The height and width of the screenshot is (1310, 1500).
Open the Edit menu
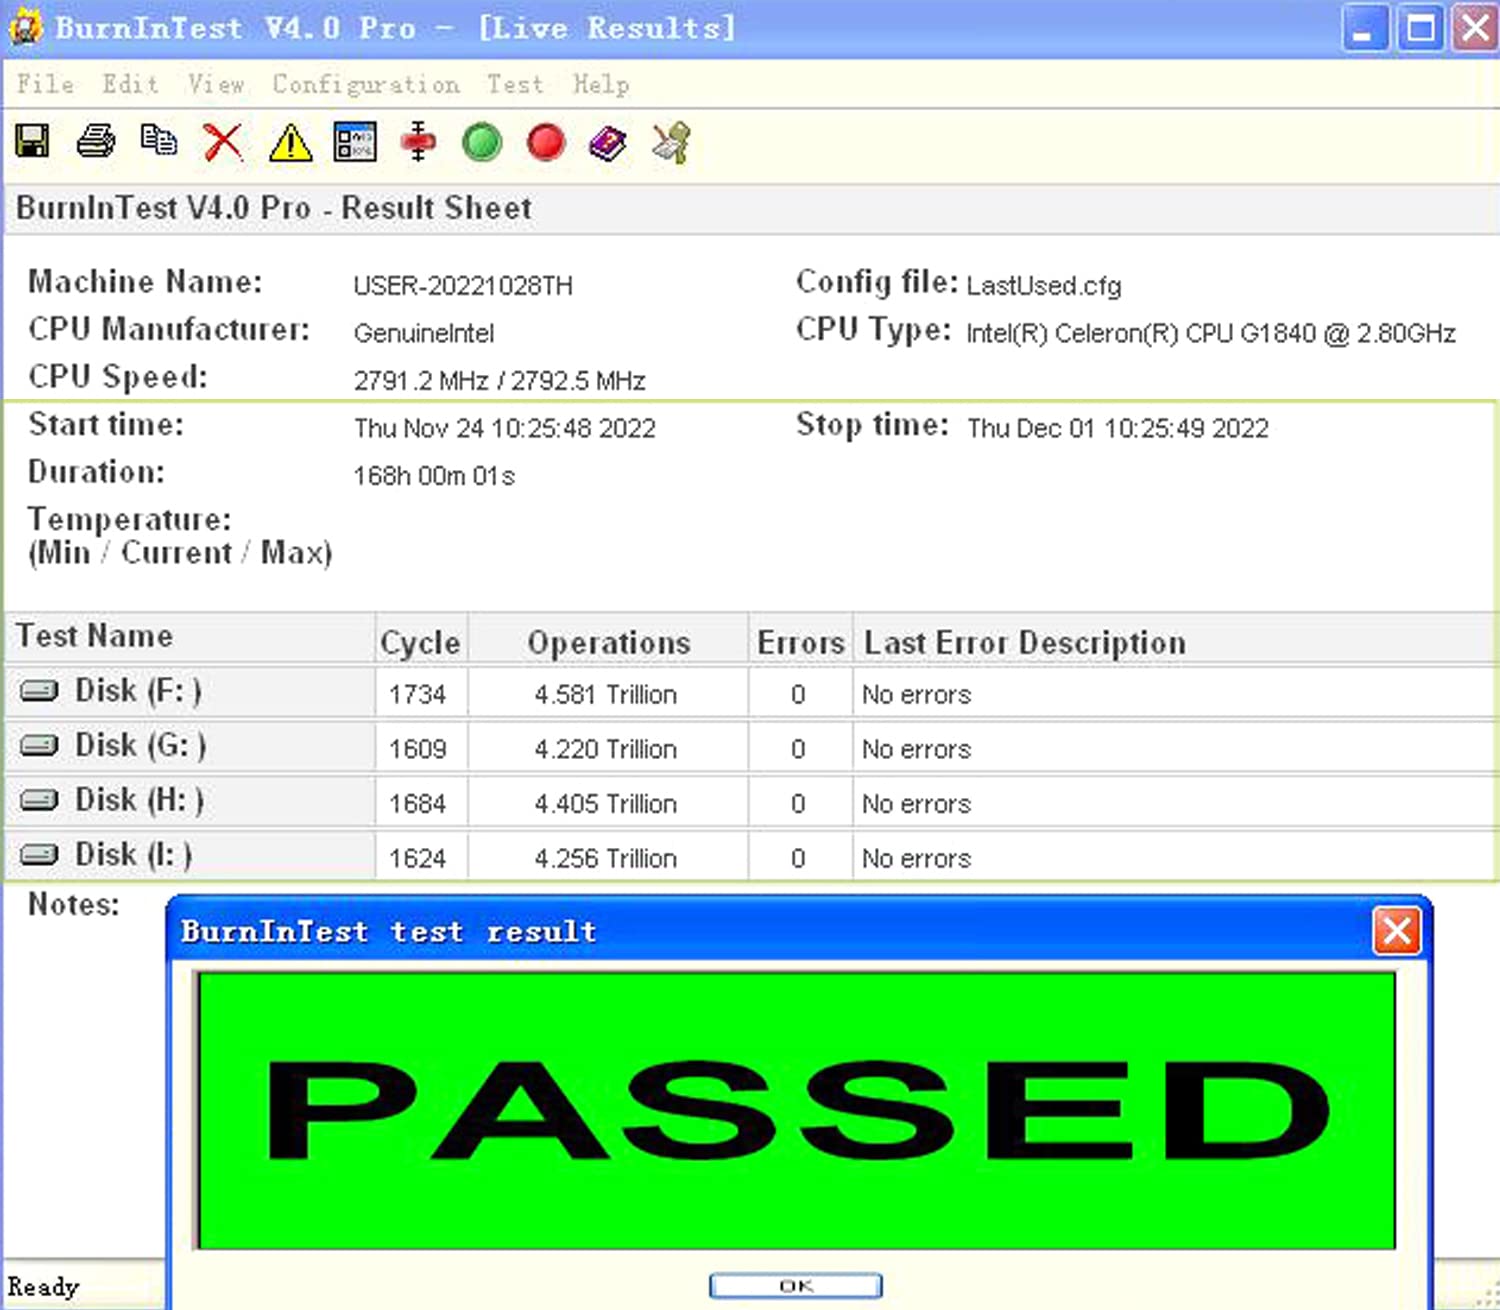131,84
